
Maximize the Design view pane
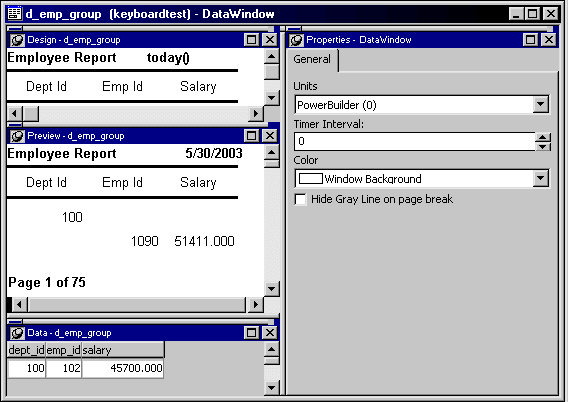[x=251, y=40]
